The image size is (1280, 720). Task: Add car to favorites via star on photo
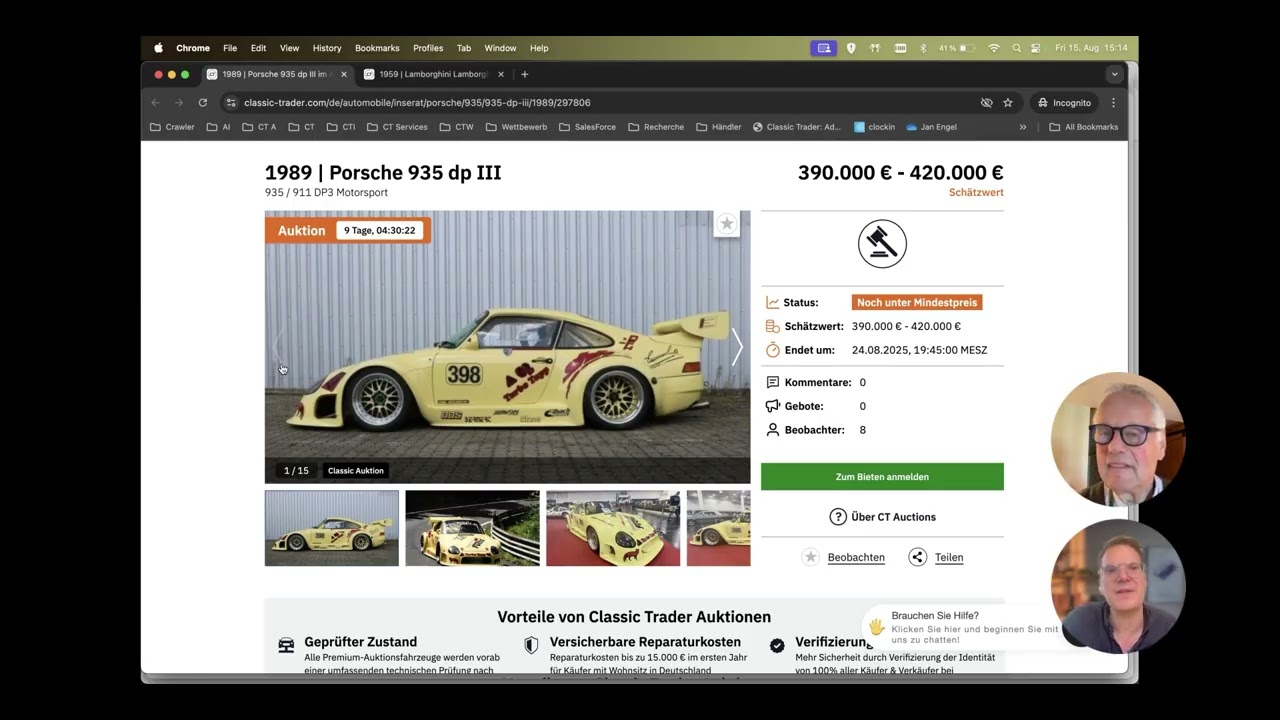(727, 224)
